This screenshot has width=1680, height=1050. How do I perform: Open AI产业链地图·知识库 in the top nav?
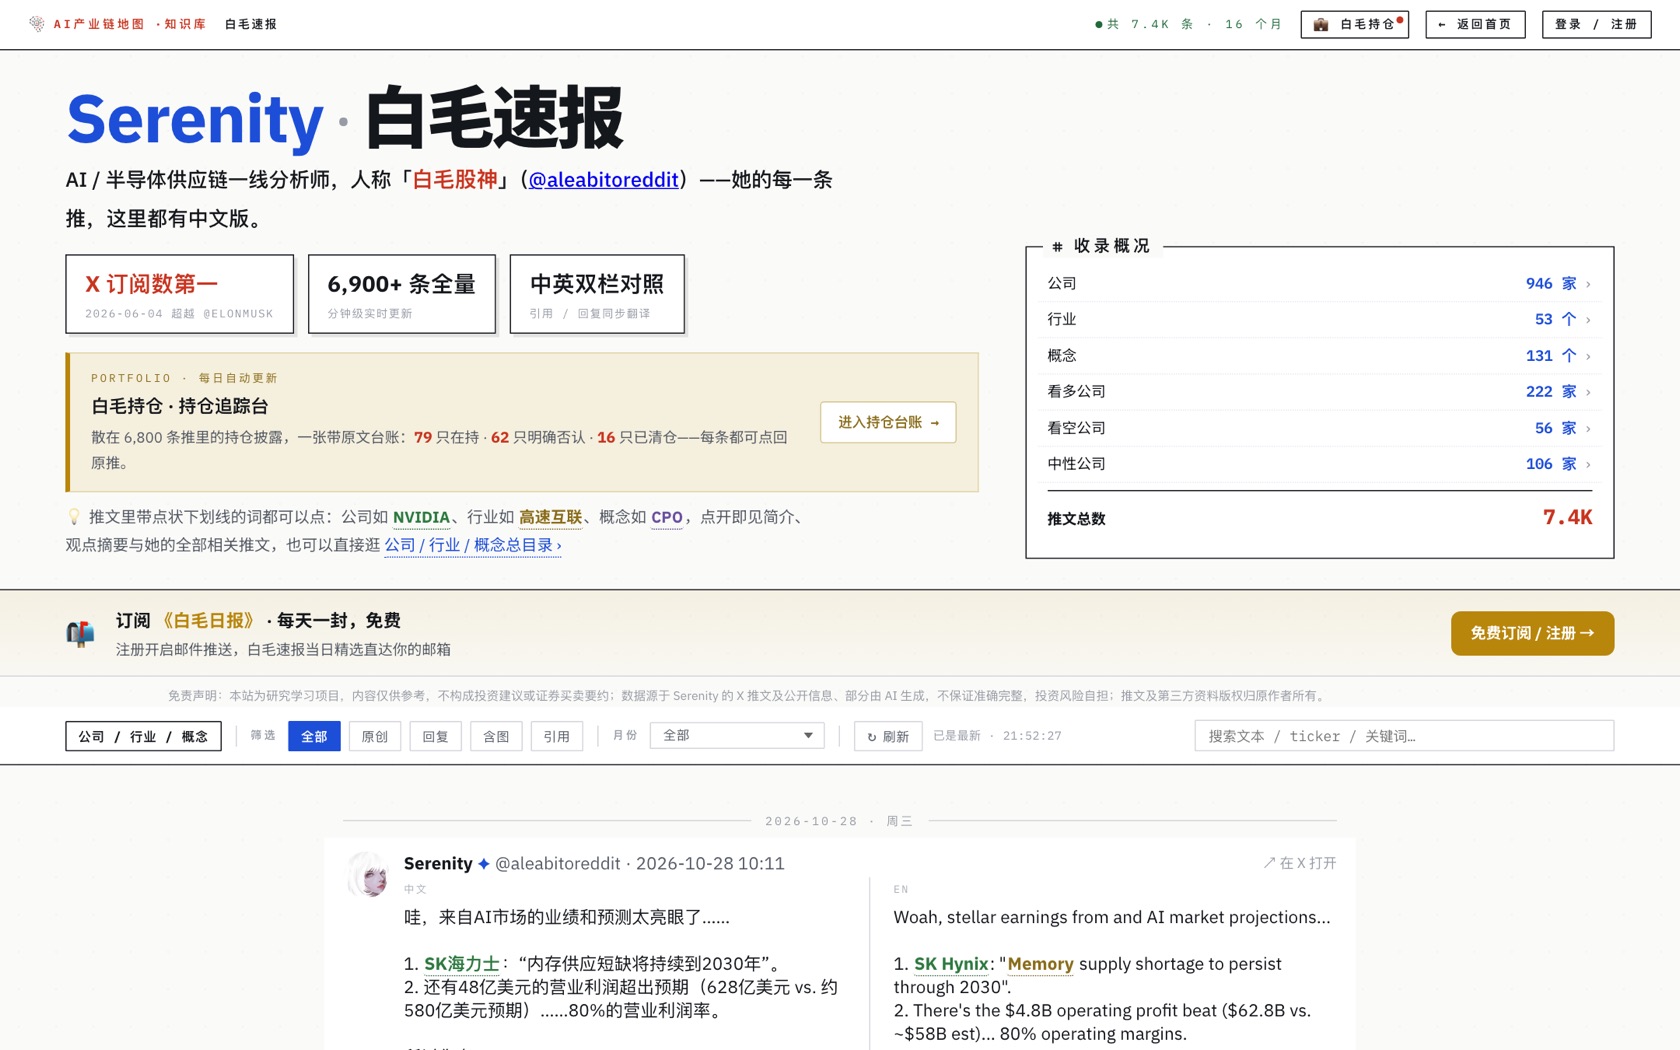coord(129,24)
